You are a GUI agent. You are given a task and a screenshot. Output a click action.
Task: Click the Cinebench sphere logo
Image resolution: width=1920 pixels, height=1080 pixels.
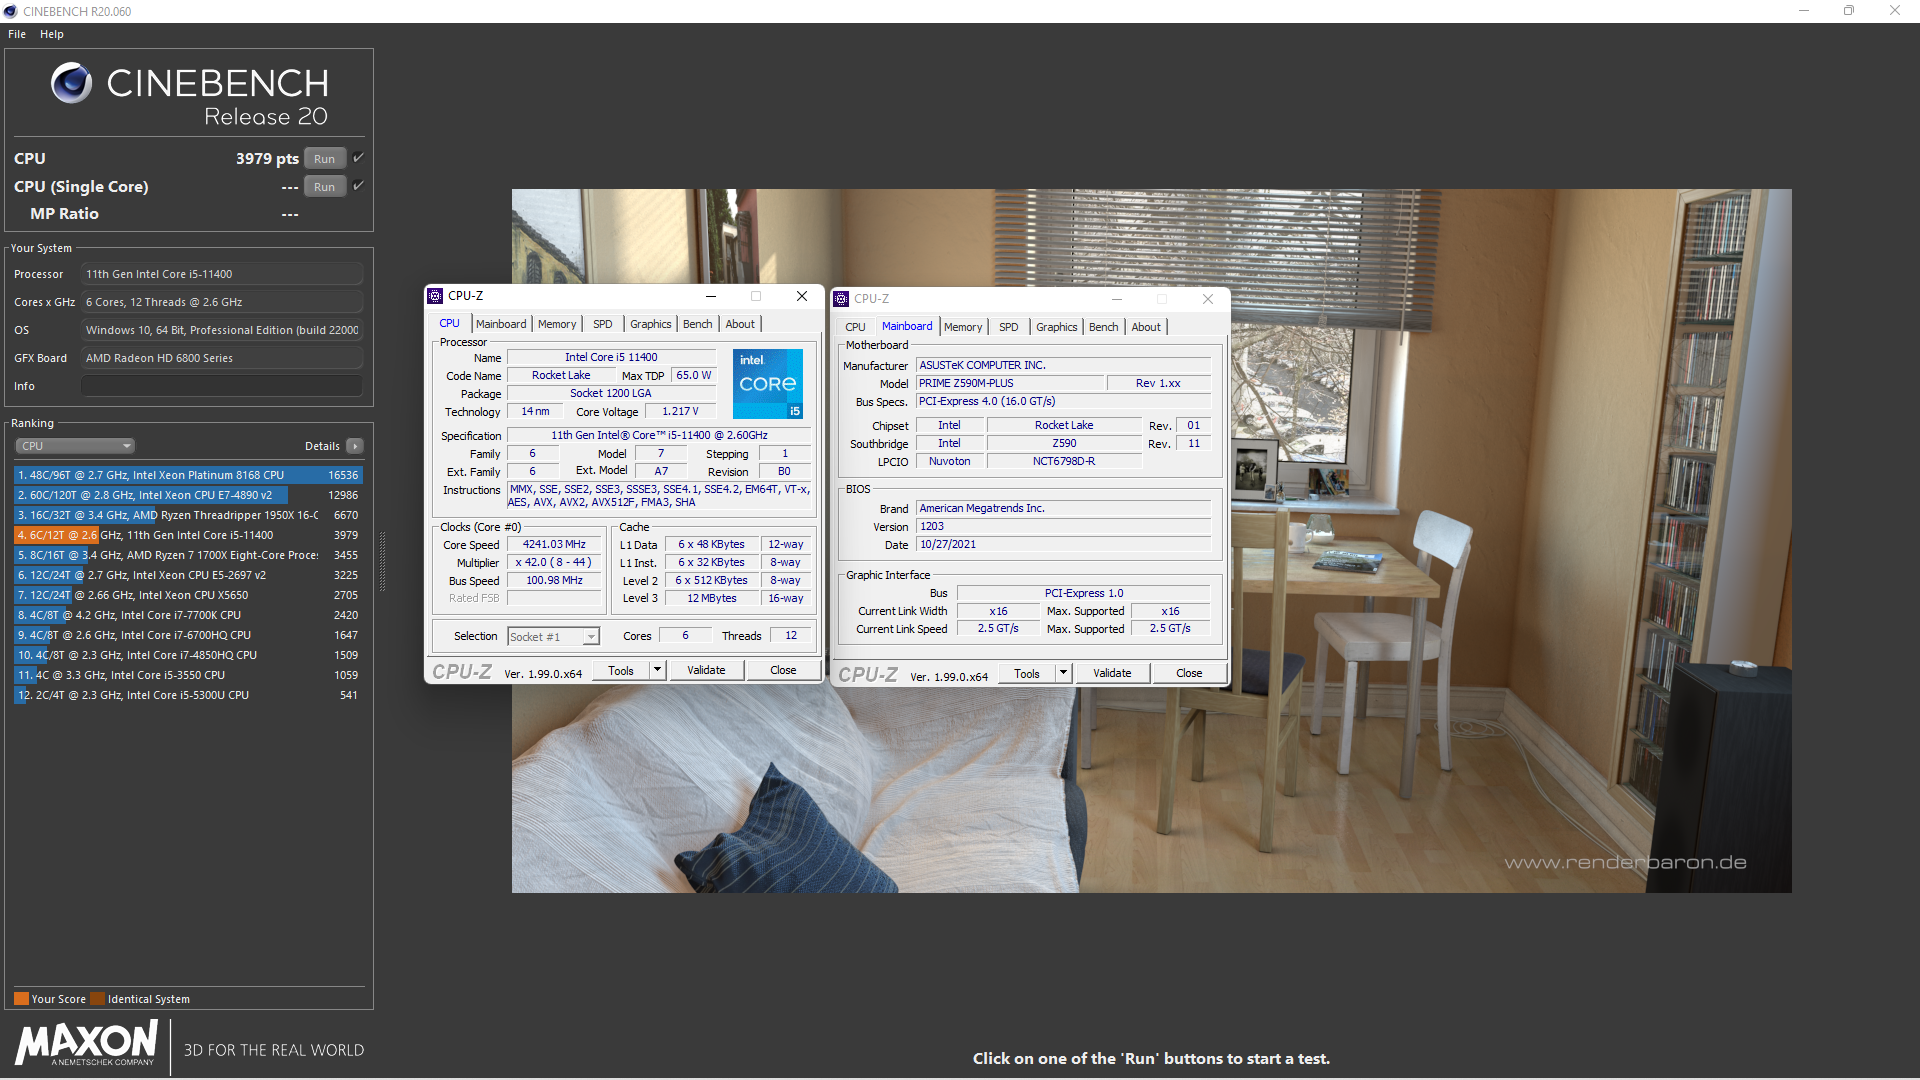72,83
